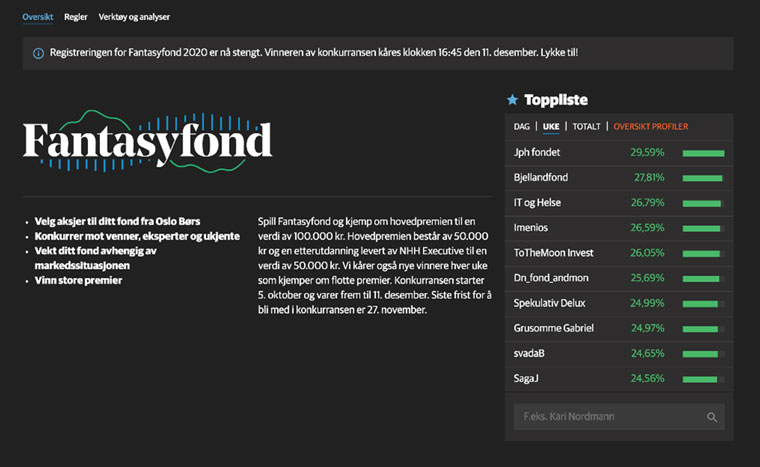
Task: Open the OVERSIKT PROFILER link
Action: [650, 127]
